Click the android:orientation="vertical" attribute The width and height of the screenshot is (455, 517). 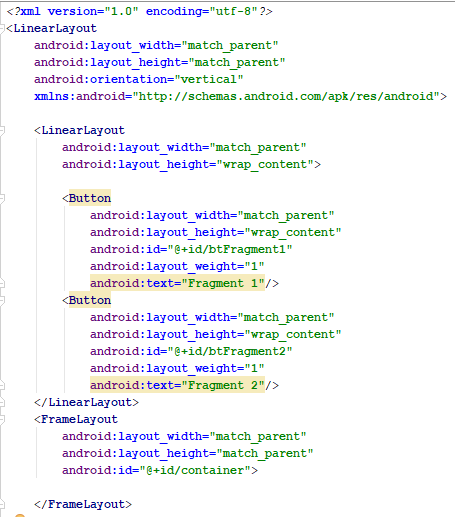pos(139,79)
